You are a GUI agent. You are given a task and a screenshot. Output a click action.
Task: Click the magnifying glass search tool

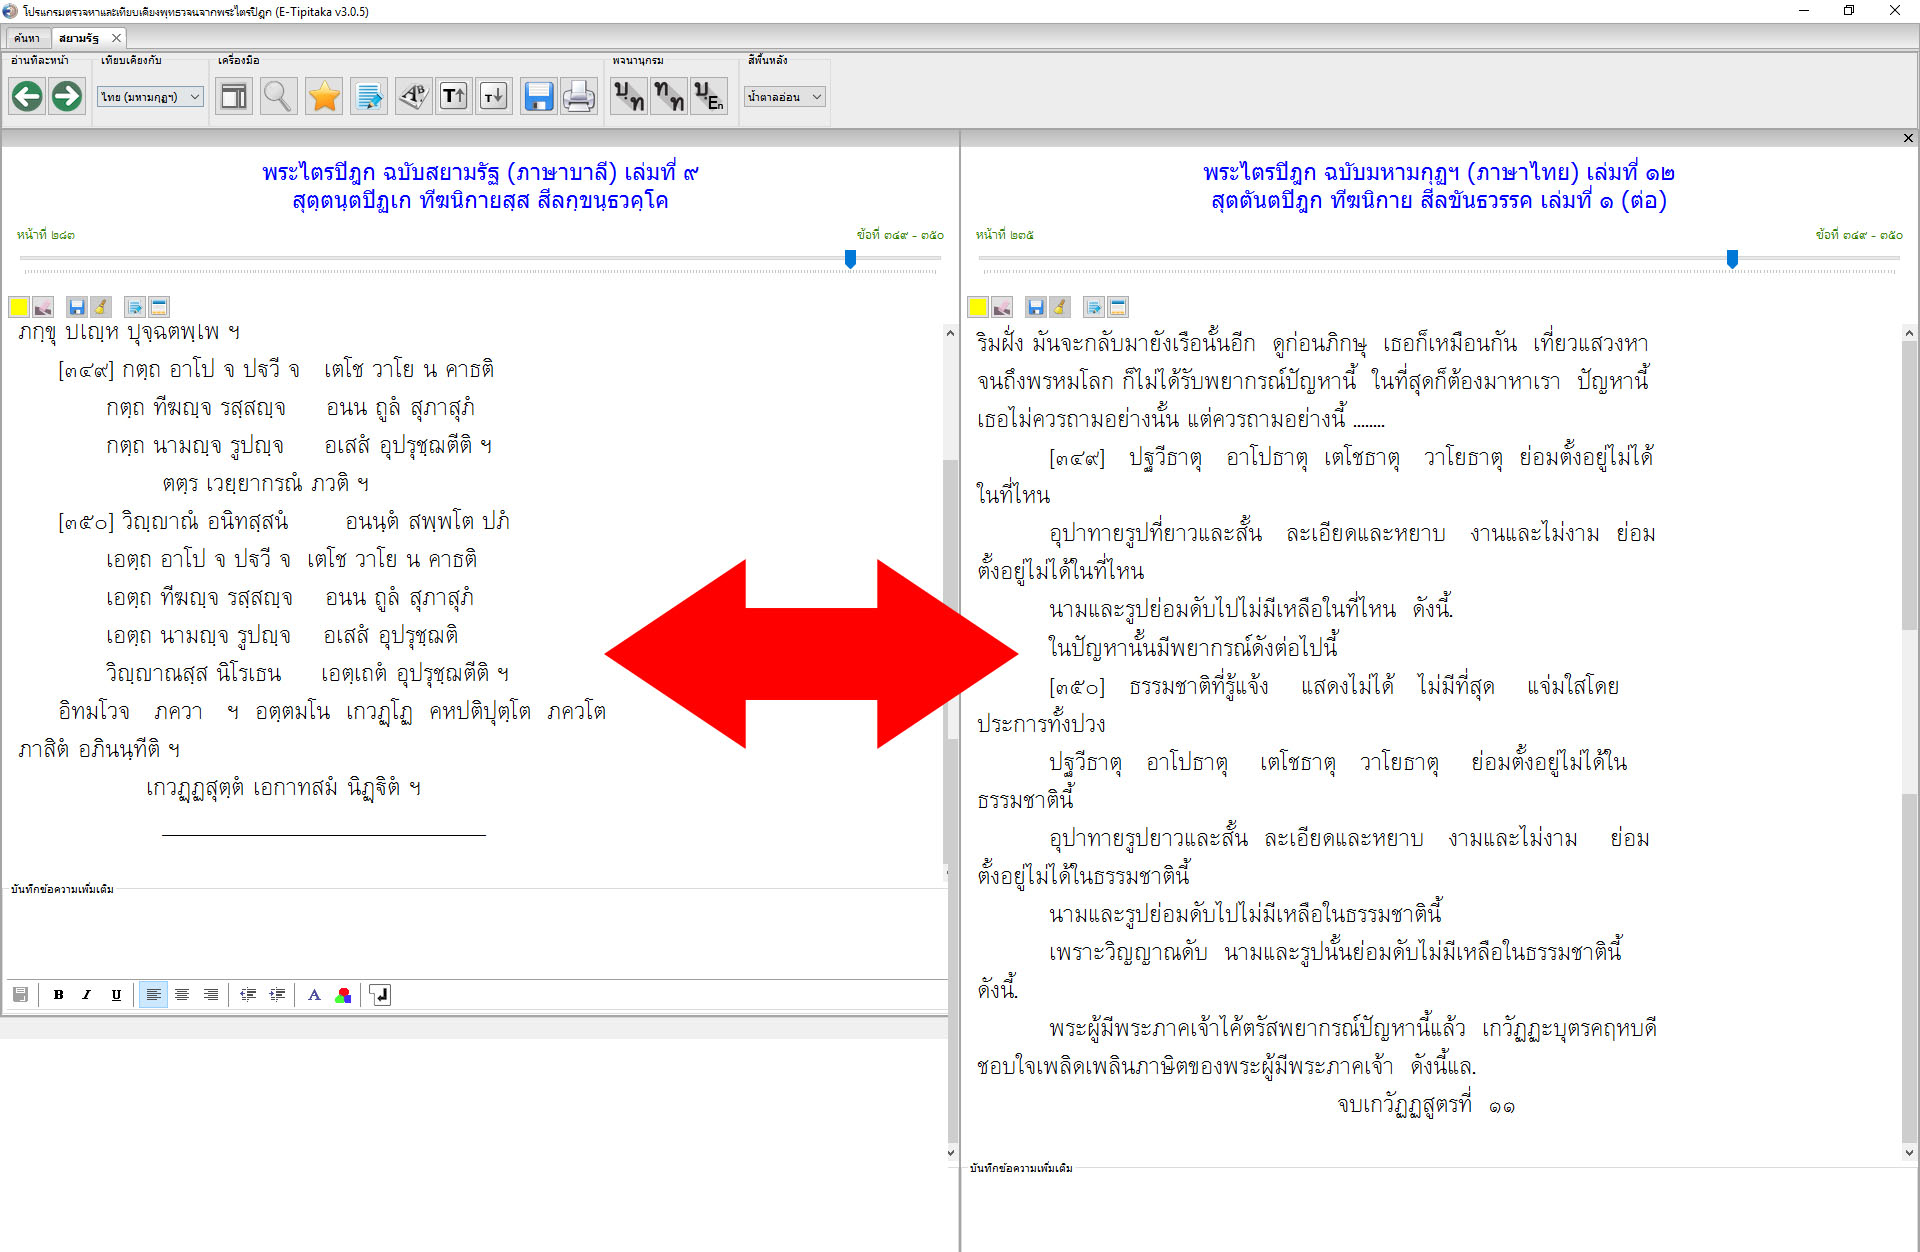(x=277, y=97)
